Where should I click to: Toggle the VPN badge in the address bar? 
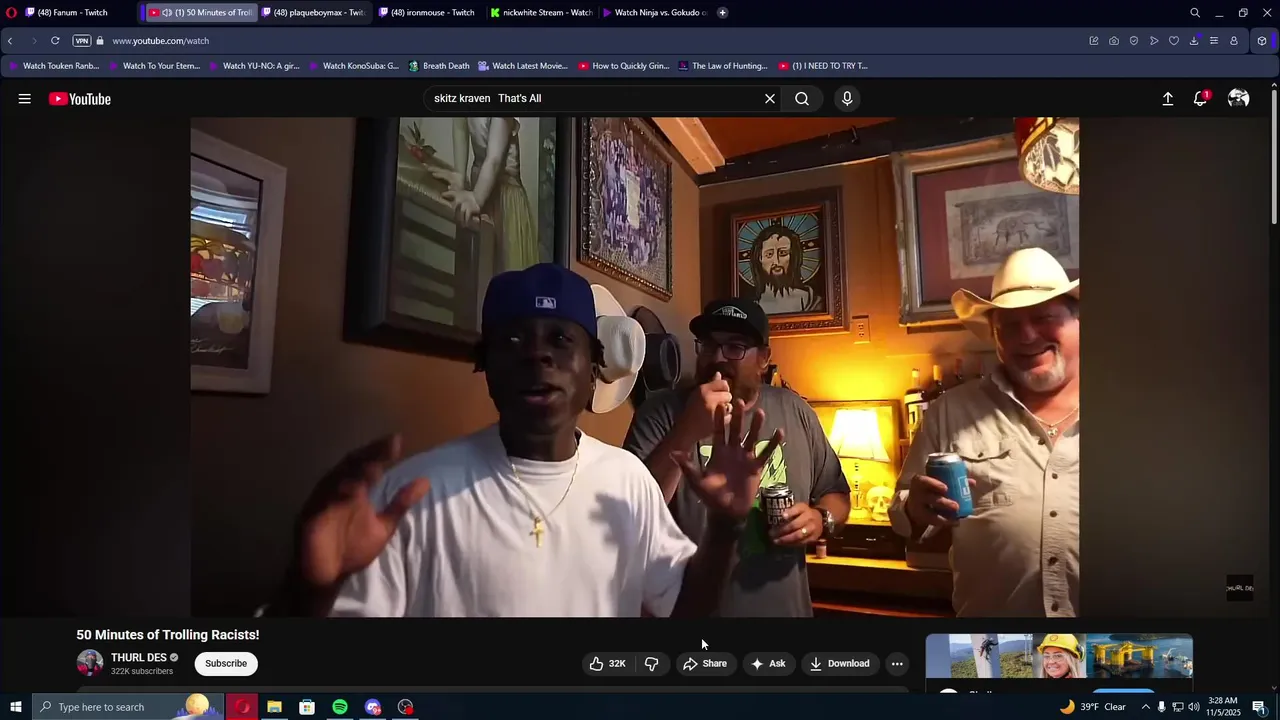coord(82,41)
